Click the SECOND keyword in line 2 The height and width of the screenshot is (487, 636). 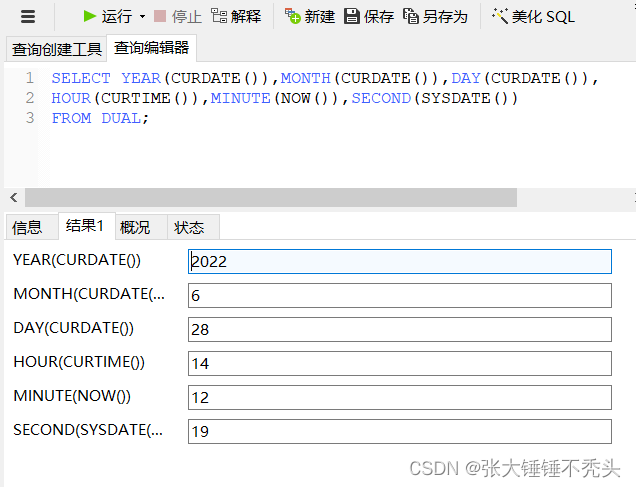pyautogui.click(x=381, y=98)
